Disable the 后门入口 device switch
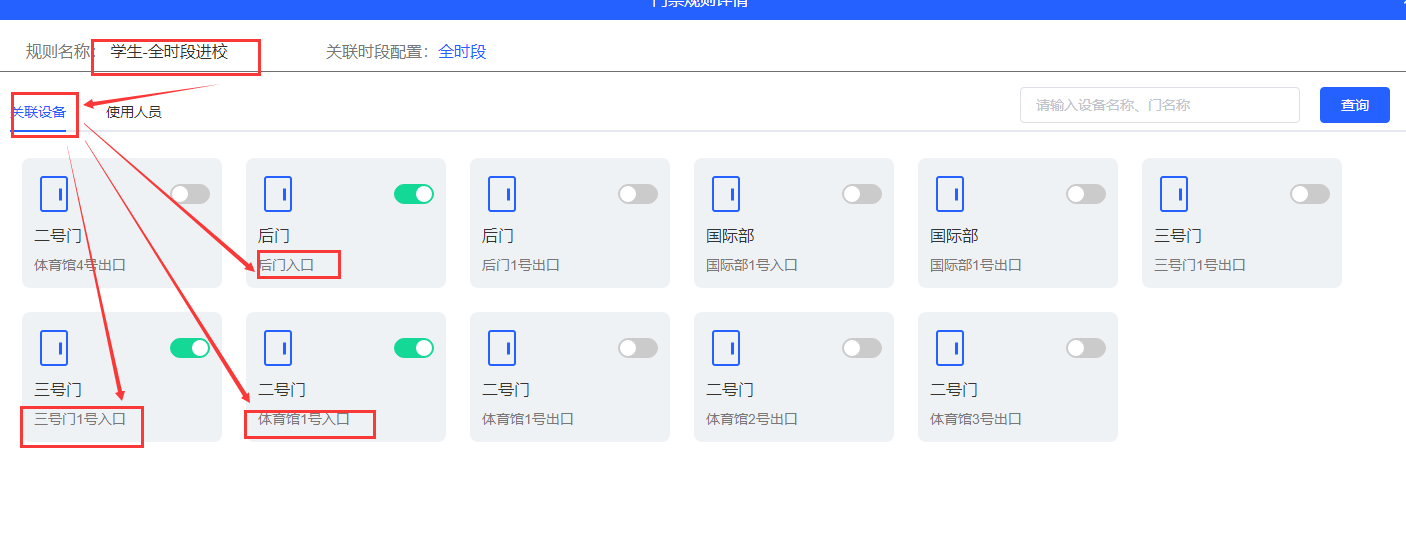The image size is (1406, 559). pos(414,194)
